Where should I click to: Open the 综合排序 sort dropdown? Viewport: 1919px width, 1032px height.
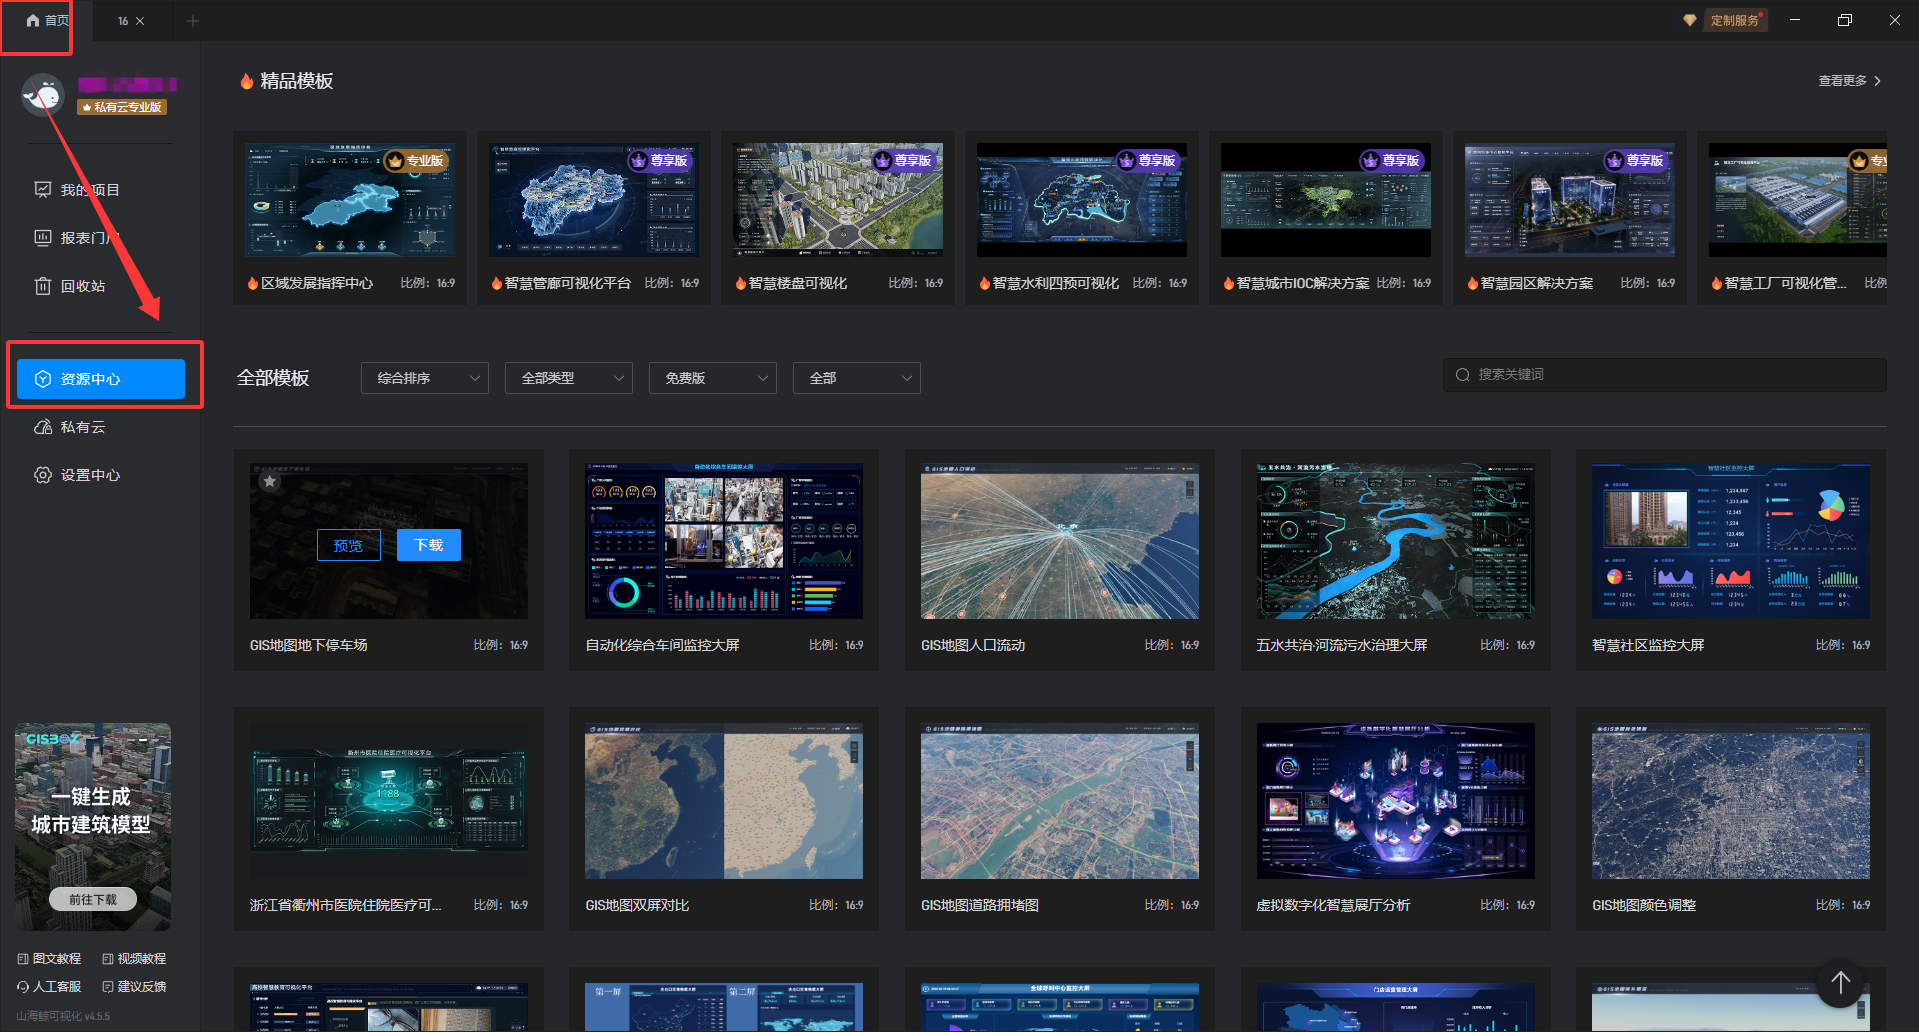coord(425,378)
